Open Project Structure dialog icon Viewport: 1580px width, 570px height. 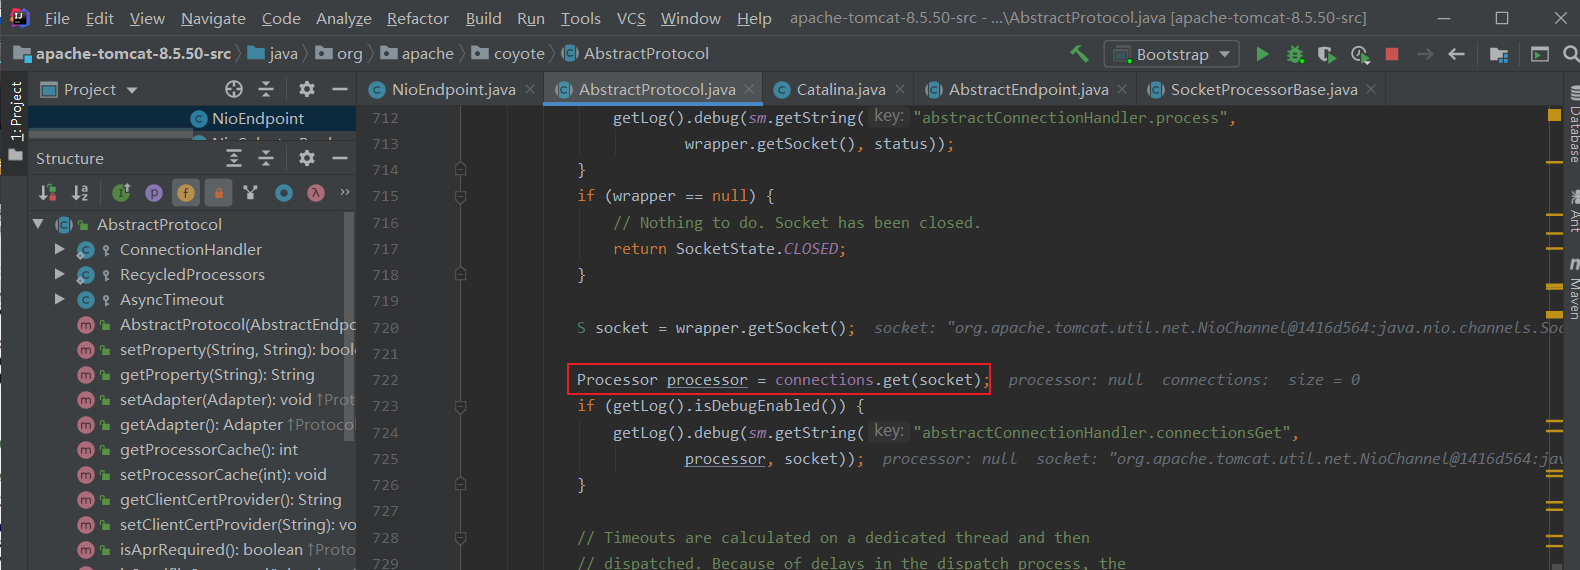coord(1498,54)
